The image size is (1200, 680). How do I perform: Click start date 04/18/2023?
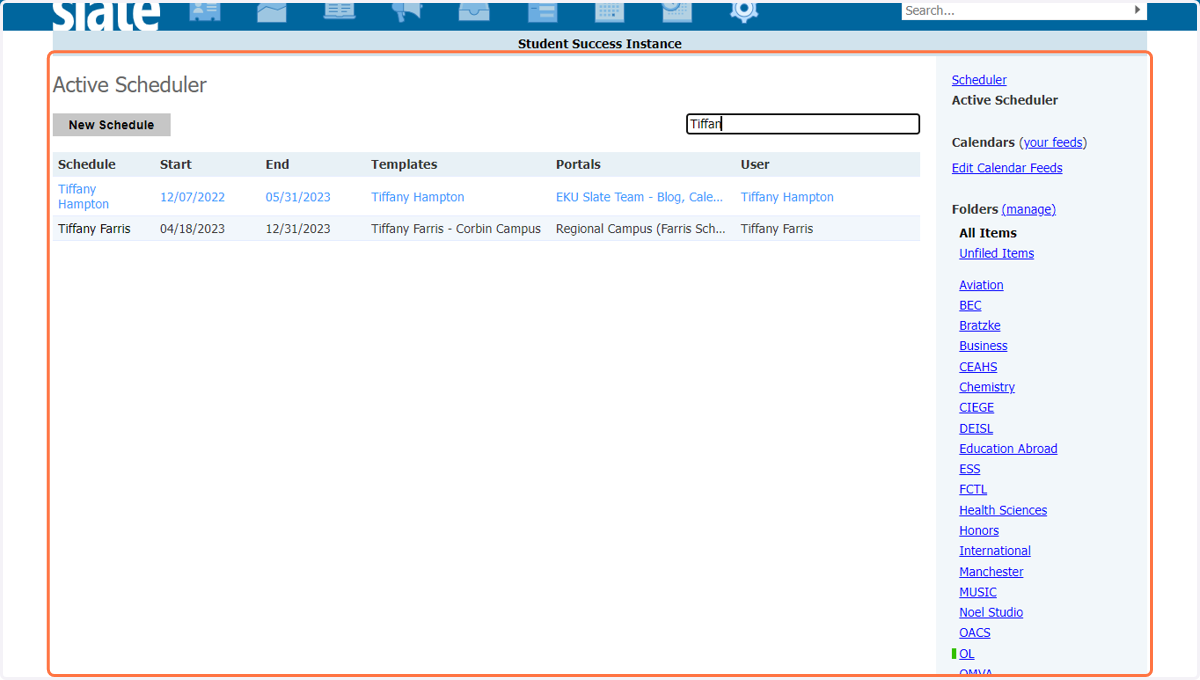(x=192, y=229)
